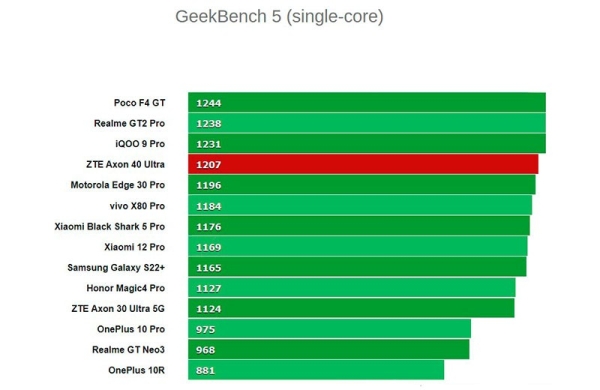Select the Motorola Edge 30 Pro bar
Viewport: 600px width, 390px height.
pyautogui.click(x=362, y=185)
